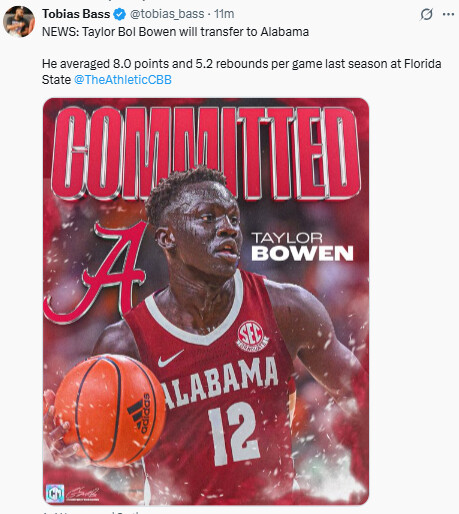Viewport: 459px width, 514px height.
Task: Click the Tobias Bass display name
Action: (76, 14)
